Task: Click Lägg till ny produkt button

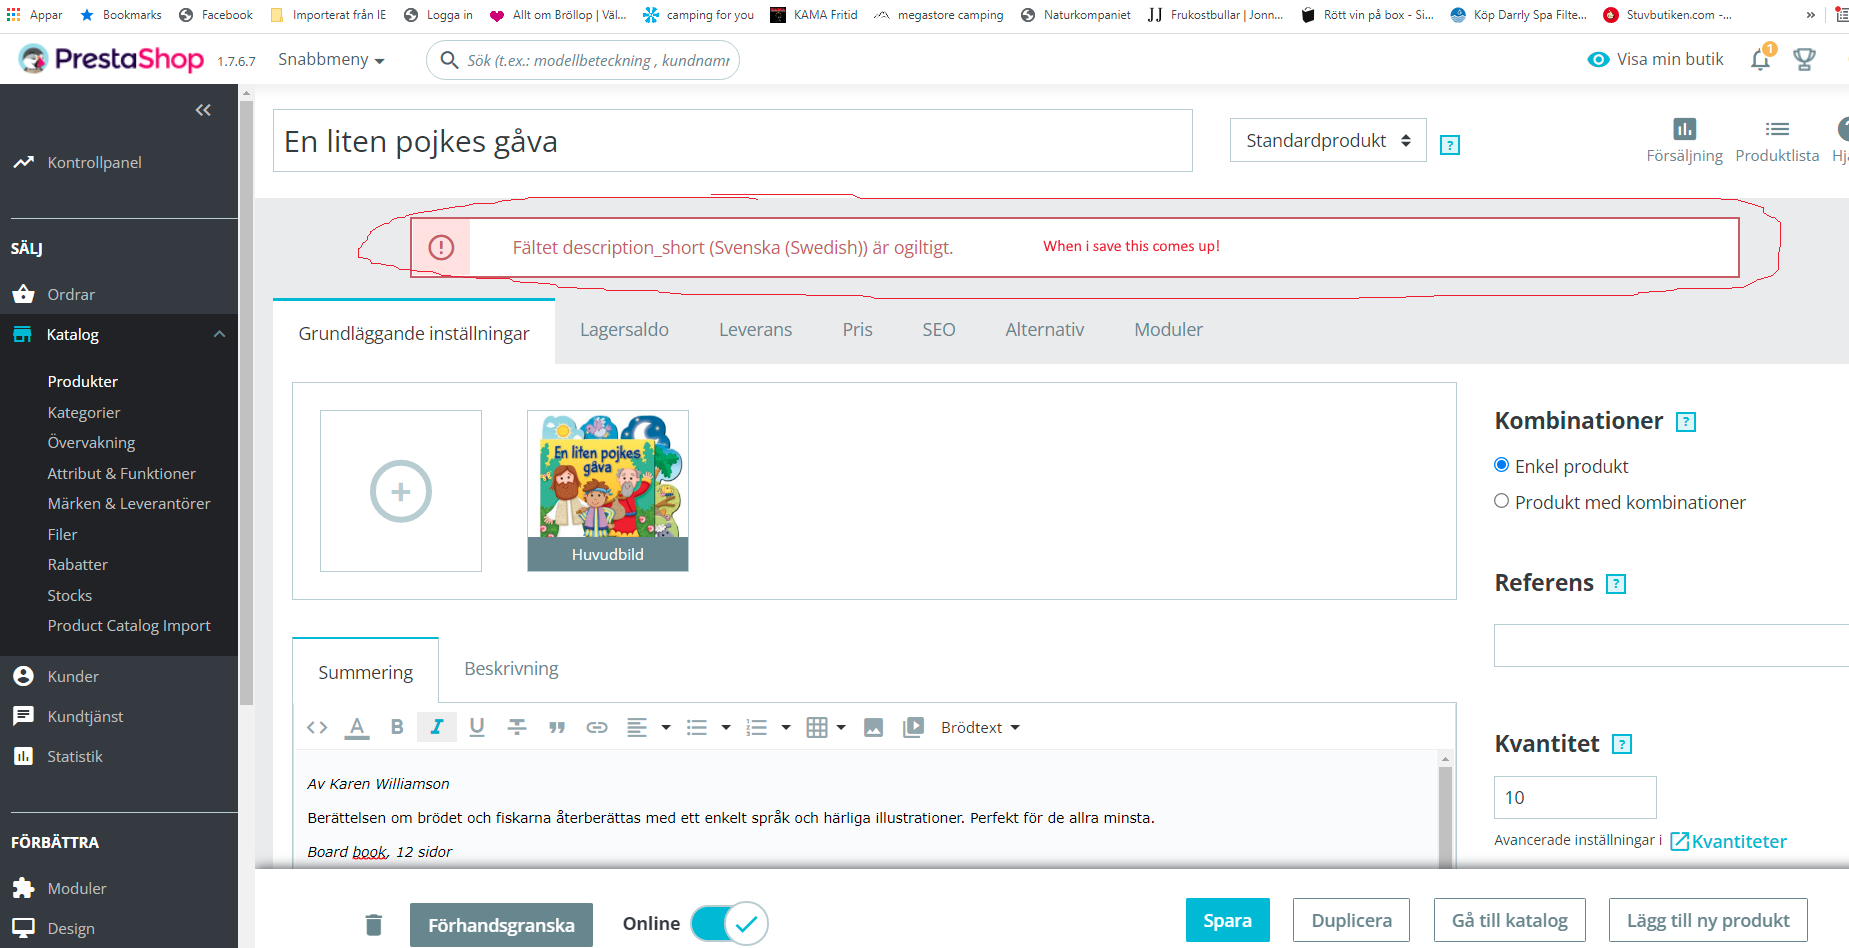Action: 1708,920
